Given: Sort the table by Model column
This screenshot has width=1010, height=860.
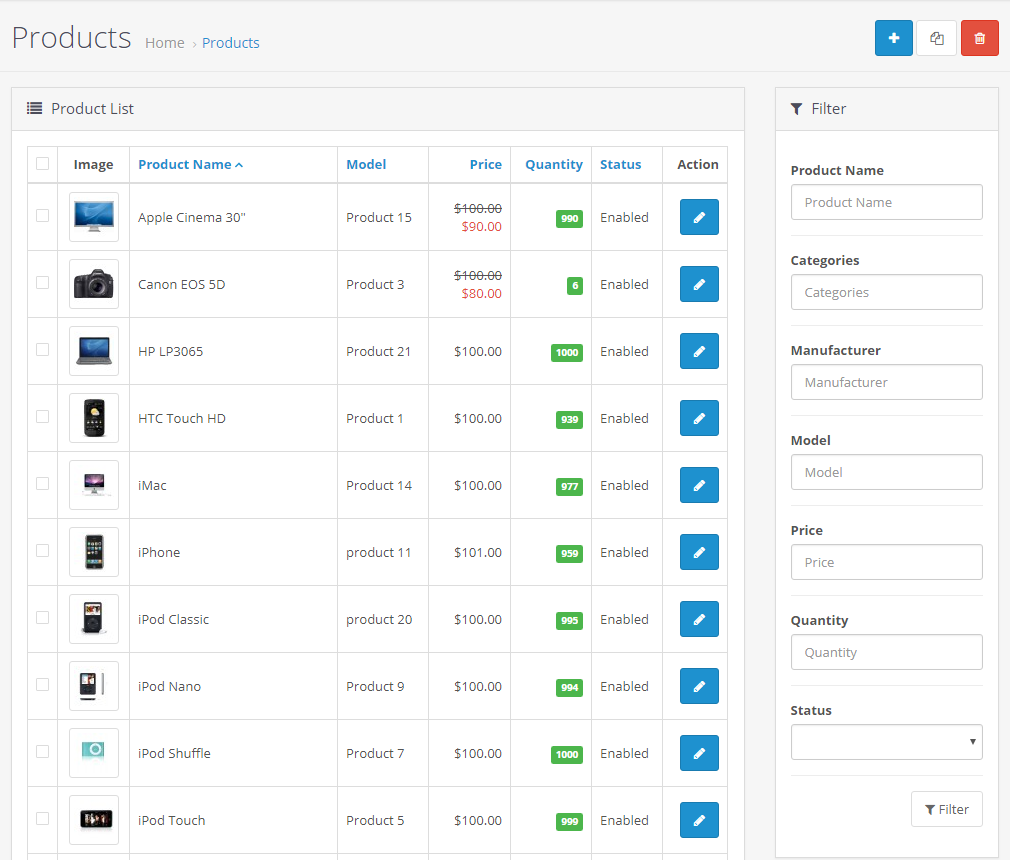Looking at the screenshot, I should pyautogui.click(x=366, y=165).
